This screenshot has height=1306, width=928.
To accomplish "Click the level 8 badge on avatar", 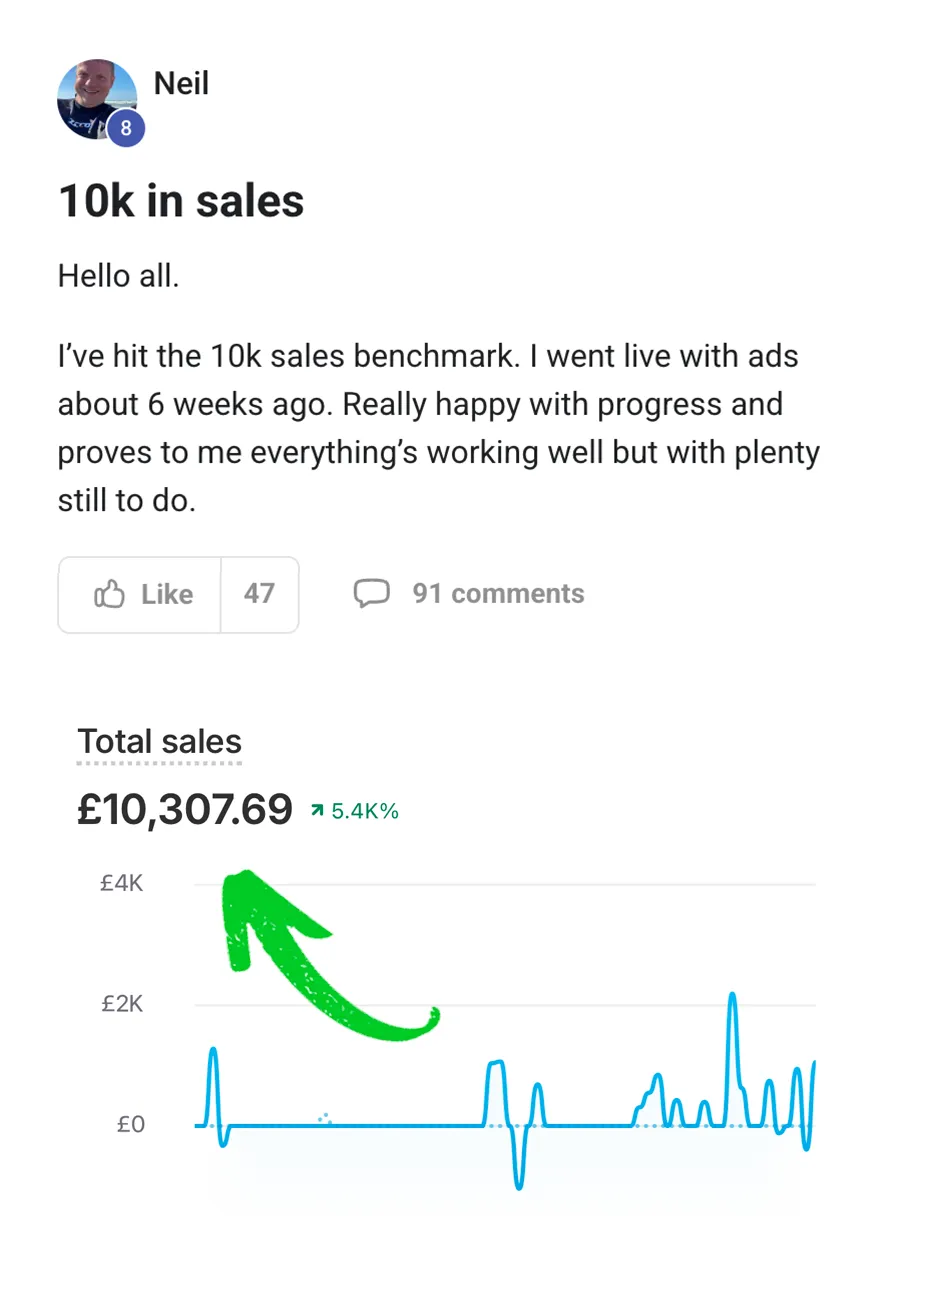I will coord(126,129).
